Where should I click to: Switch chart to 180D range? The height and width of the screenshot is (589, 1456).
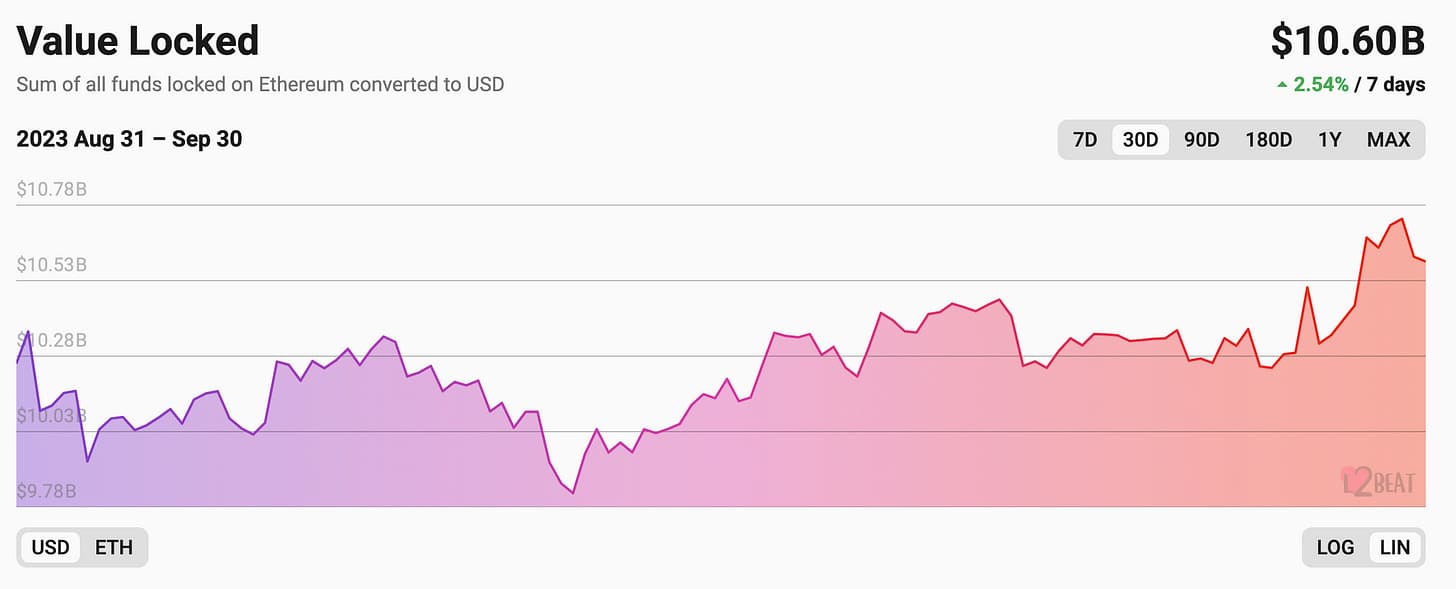[x=1268, y=140]
